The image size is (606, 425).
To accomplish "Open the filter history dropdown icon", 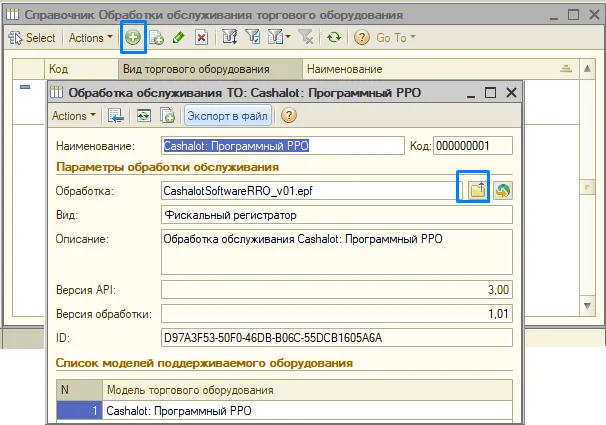I will tap(279, 37).
